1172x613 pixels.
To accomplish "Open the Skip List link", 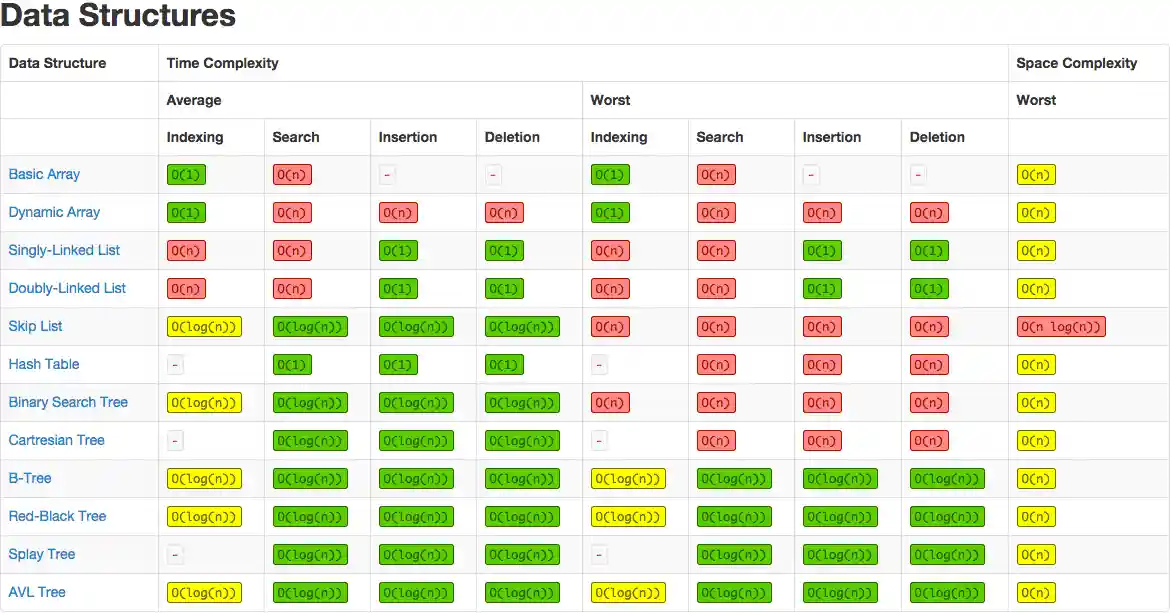I will click(36, 326).
